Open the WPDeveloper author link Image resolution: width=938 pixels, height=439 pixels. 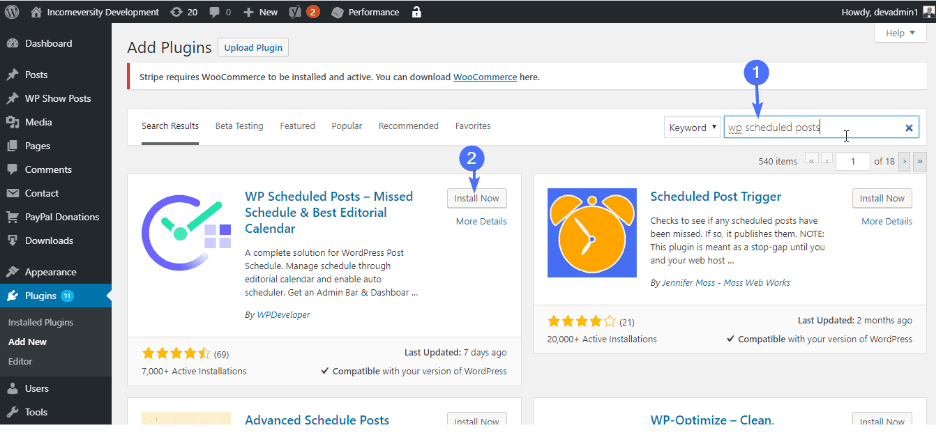pos(284,315)
